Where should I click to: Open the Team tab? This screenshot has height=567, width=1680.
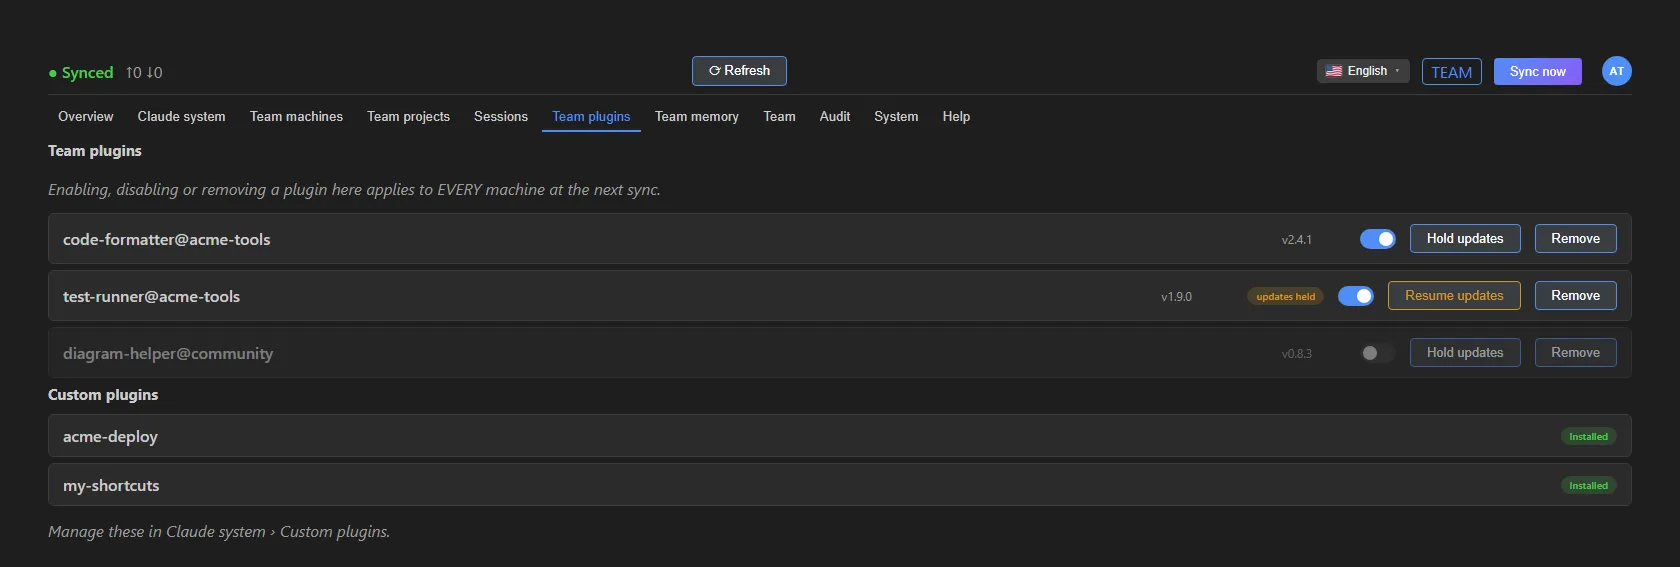coord(779,117)
